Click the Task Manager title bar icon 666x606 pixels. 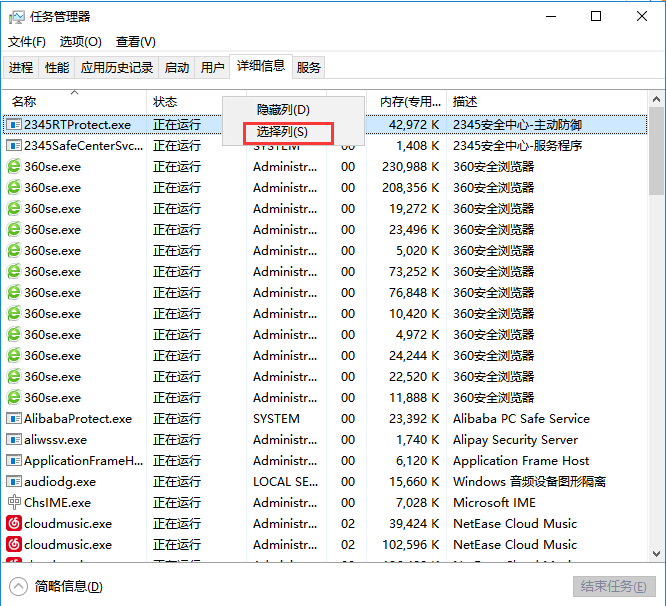point(17,16)
